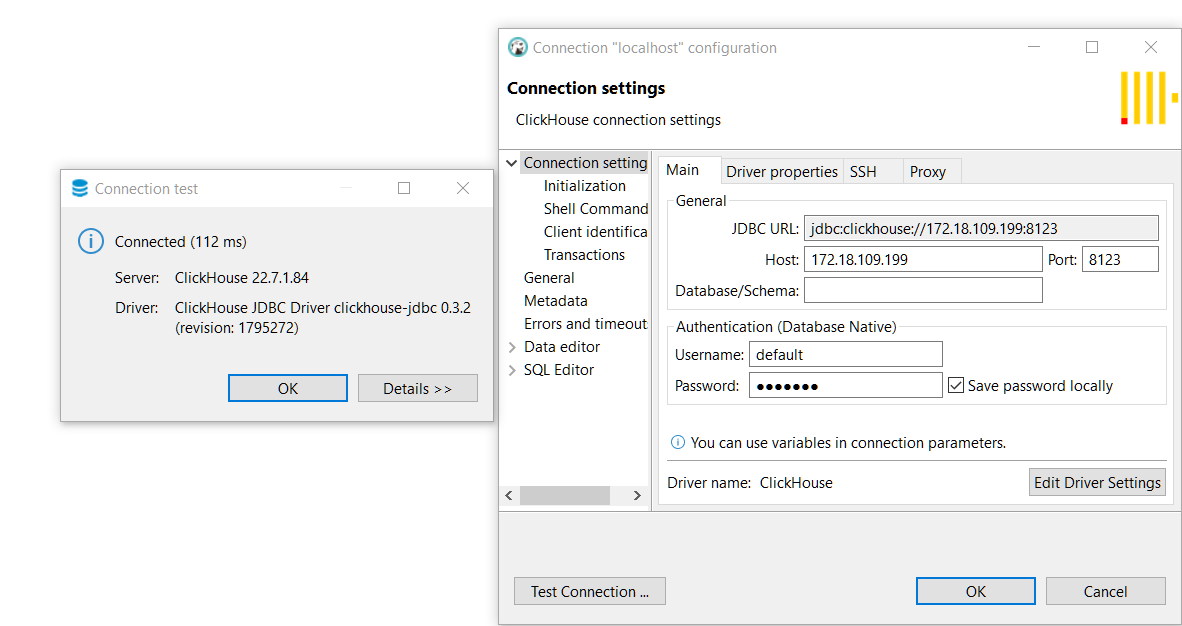Expand the Data editor tree node
The image size is (1182, 626).
click(512, 347)
